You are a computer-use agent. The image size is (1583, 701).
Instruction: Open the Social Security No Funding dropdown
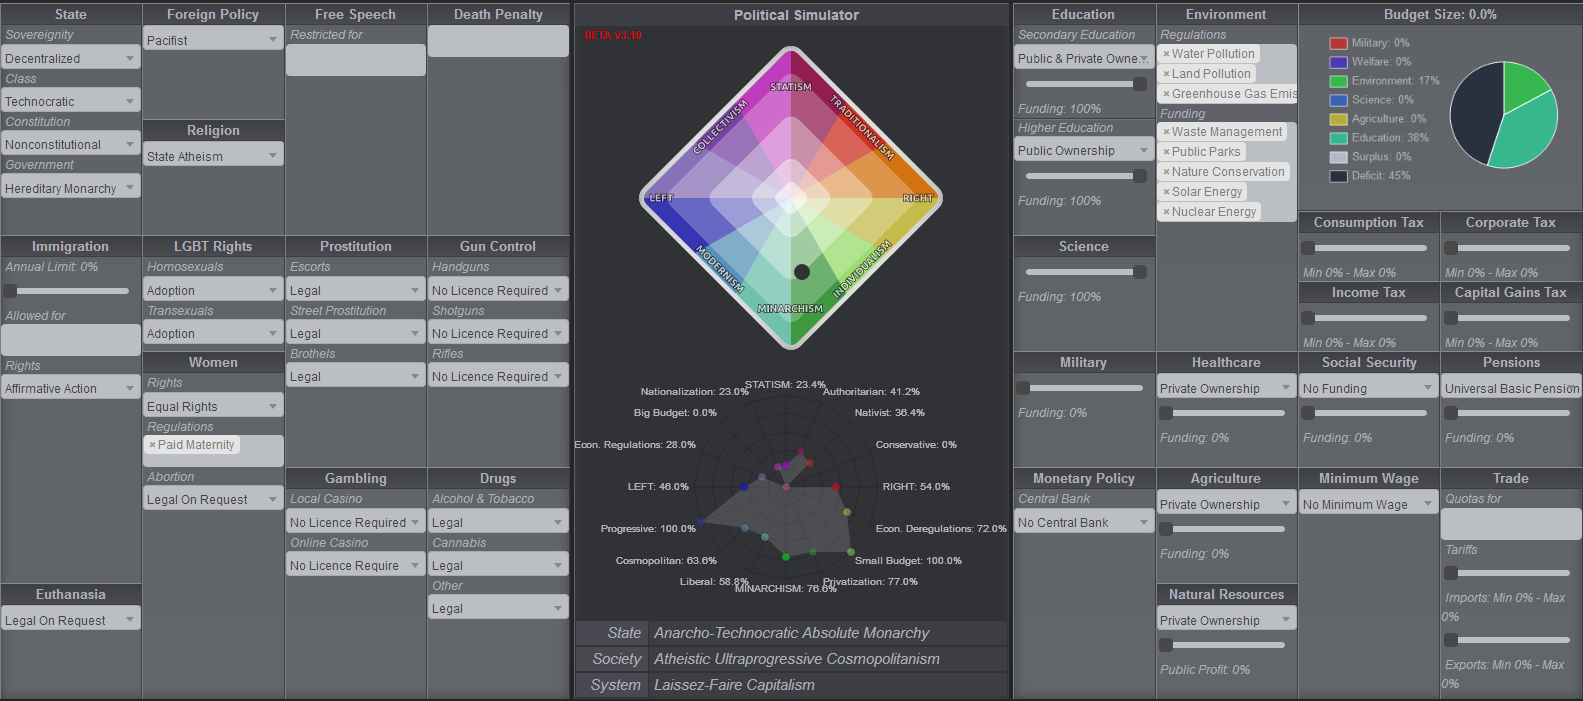(x=1368, y=388)
